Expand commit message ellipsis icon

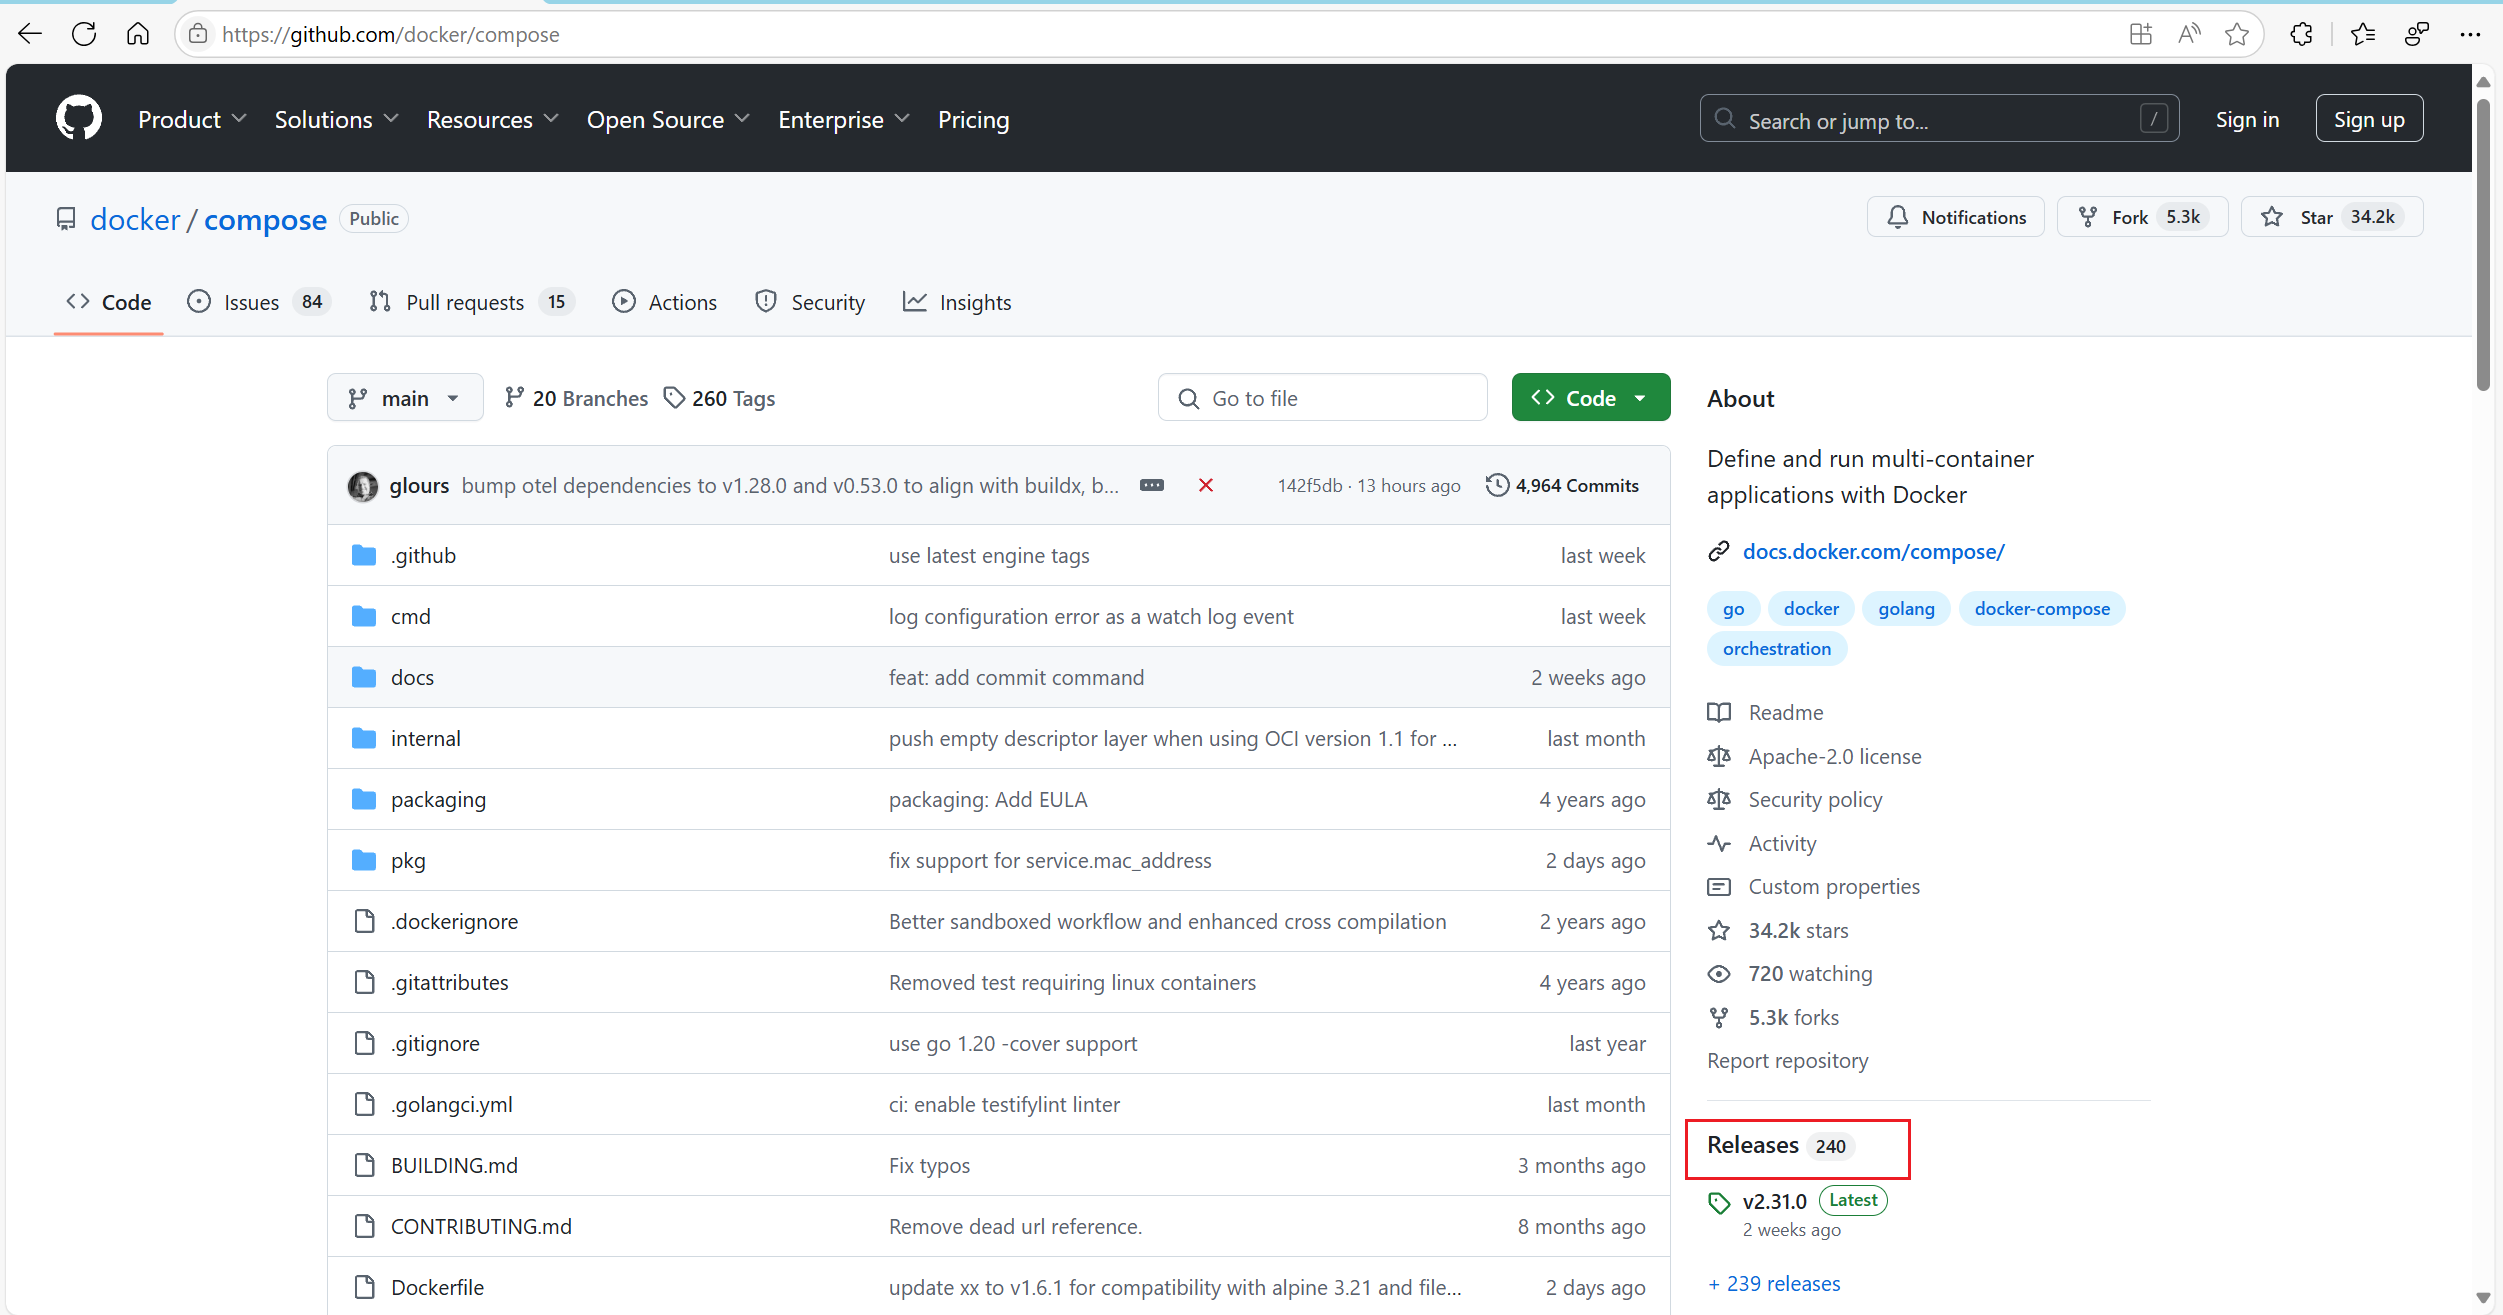pos(1152,485)
